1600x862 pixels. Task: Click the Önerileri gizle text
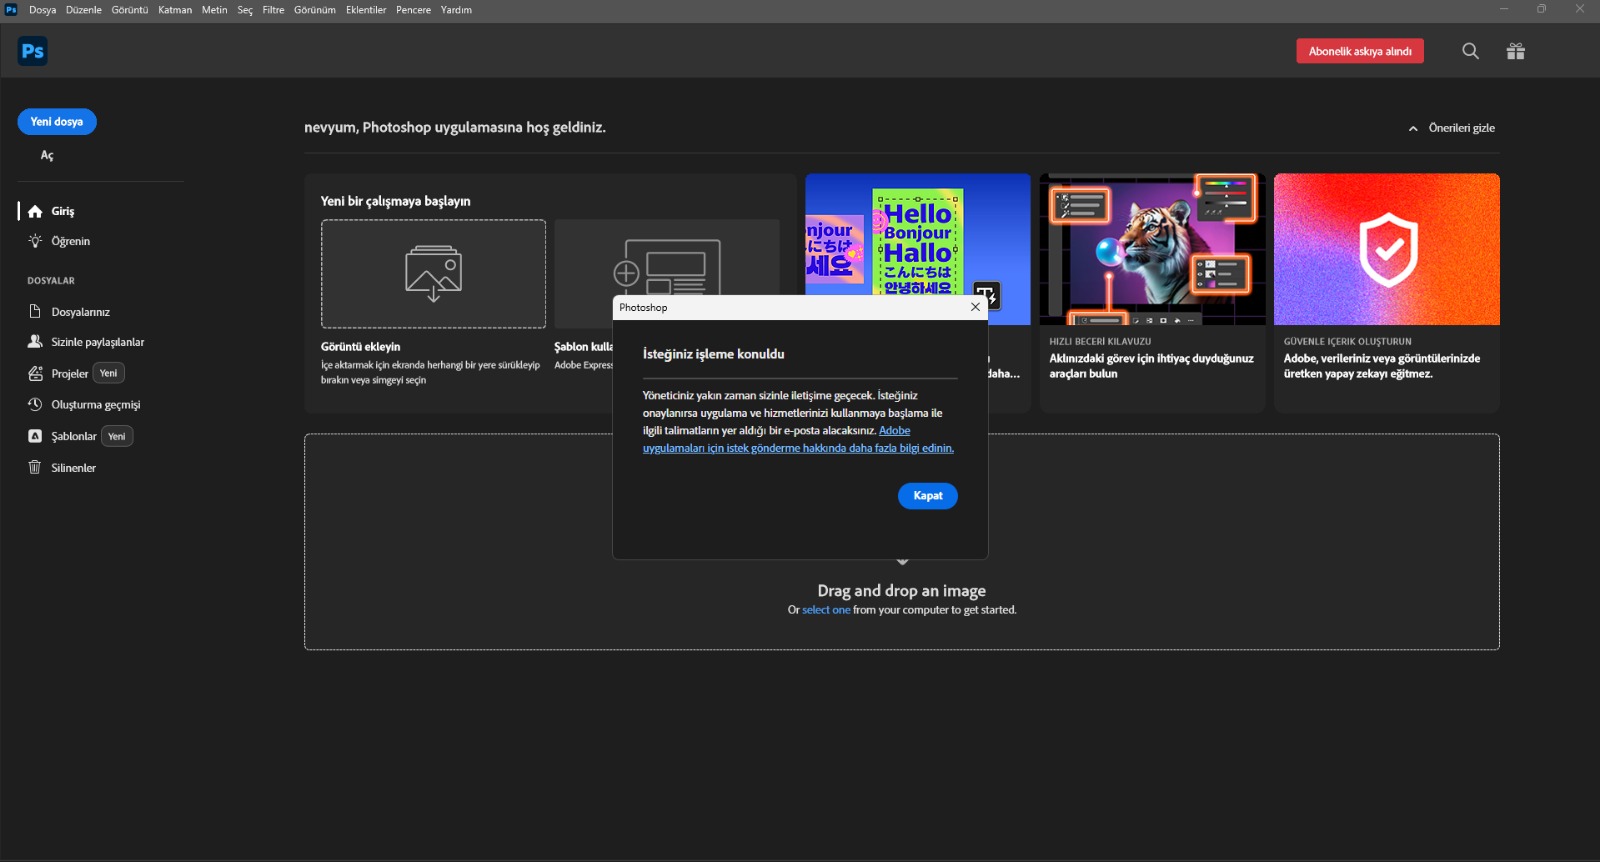click(1462, 128)
